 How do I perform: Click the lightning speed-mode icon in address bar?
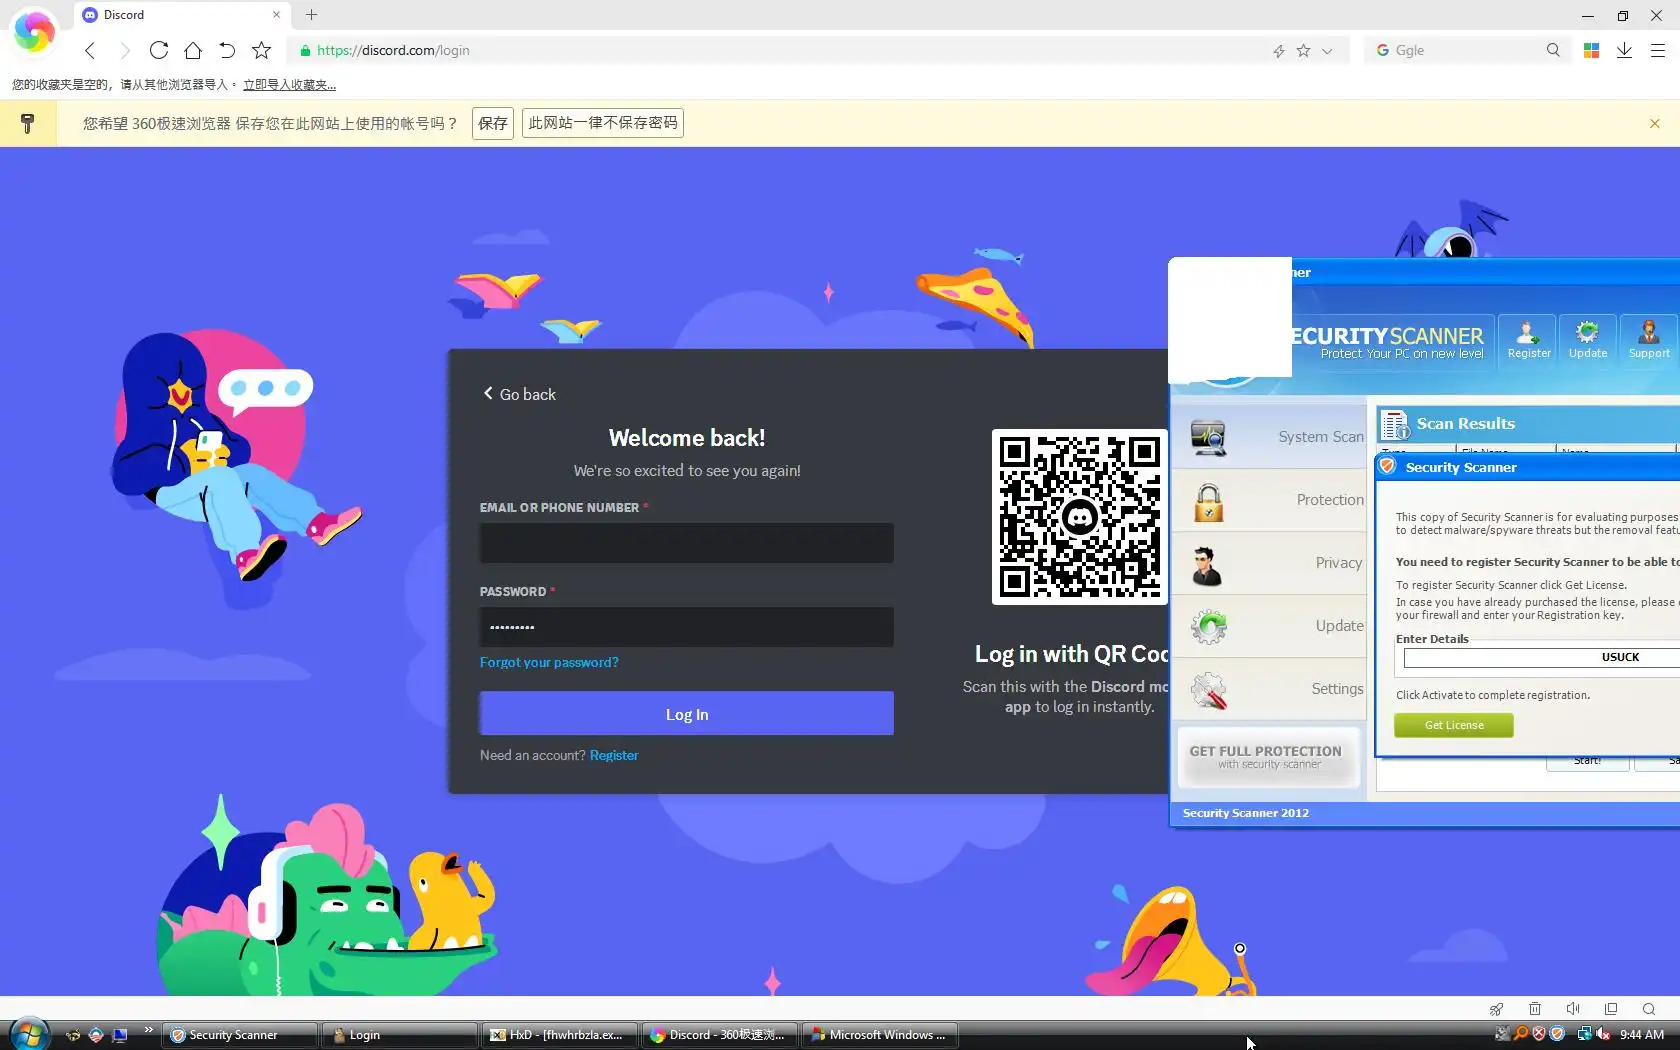point(1278,51)
